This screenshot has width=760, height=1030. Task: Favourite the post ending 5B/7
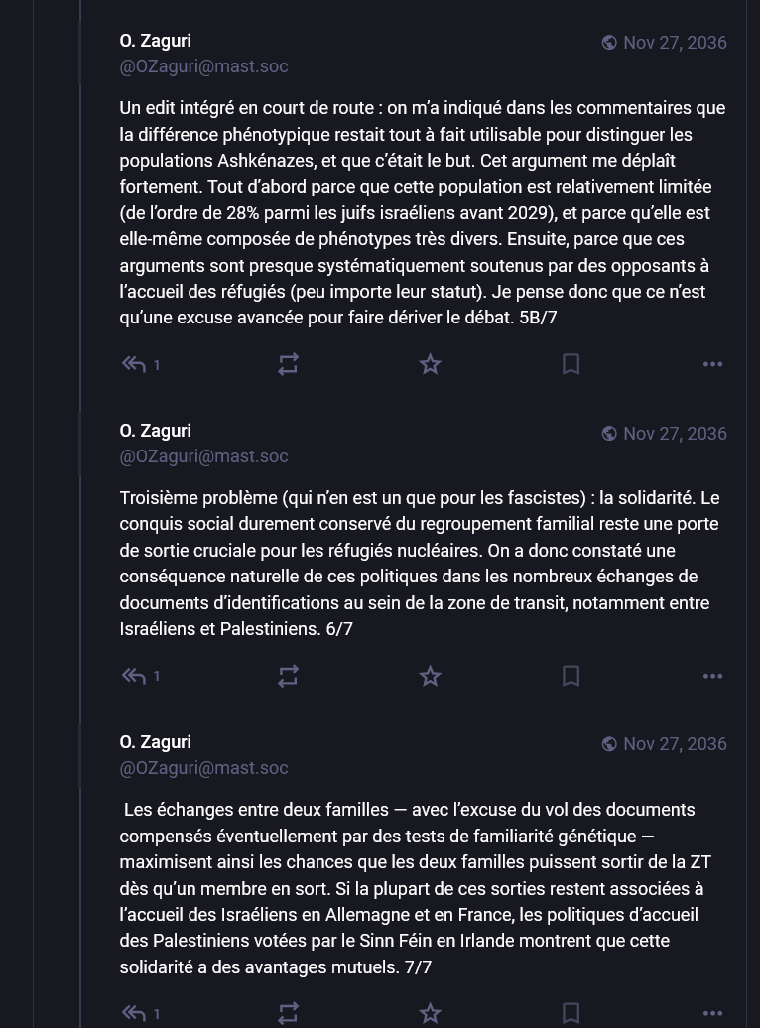(430, 364)
